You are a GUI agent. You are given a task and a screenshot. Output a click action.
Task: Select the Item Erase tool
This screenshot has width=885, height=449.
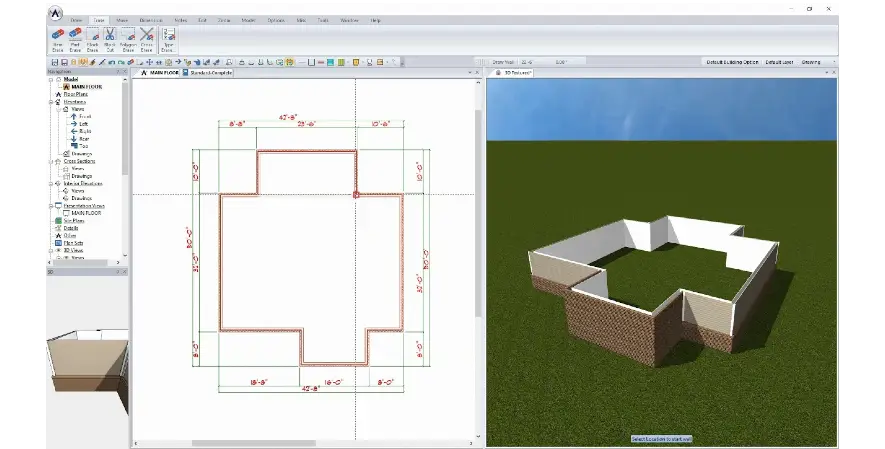coord(58,40)
